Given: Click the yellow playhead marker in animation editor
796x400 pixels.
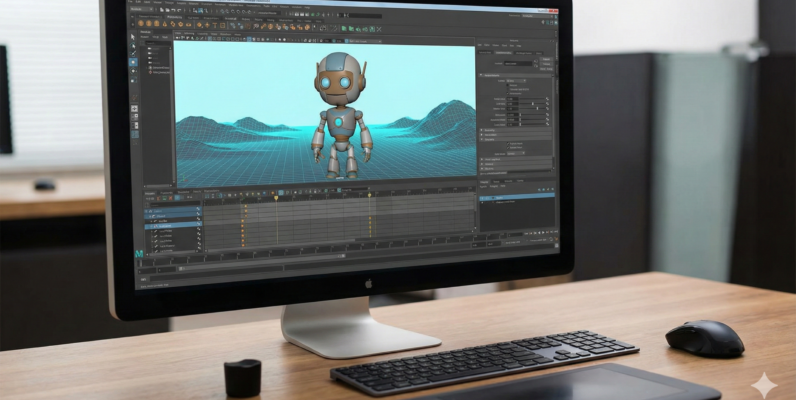Looking at the screenshot, I should click(276, 198).
